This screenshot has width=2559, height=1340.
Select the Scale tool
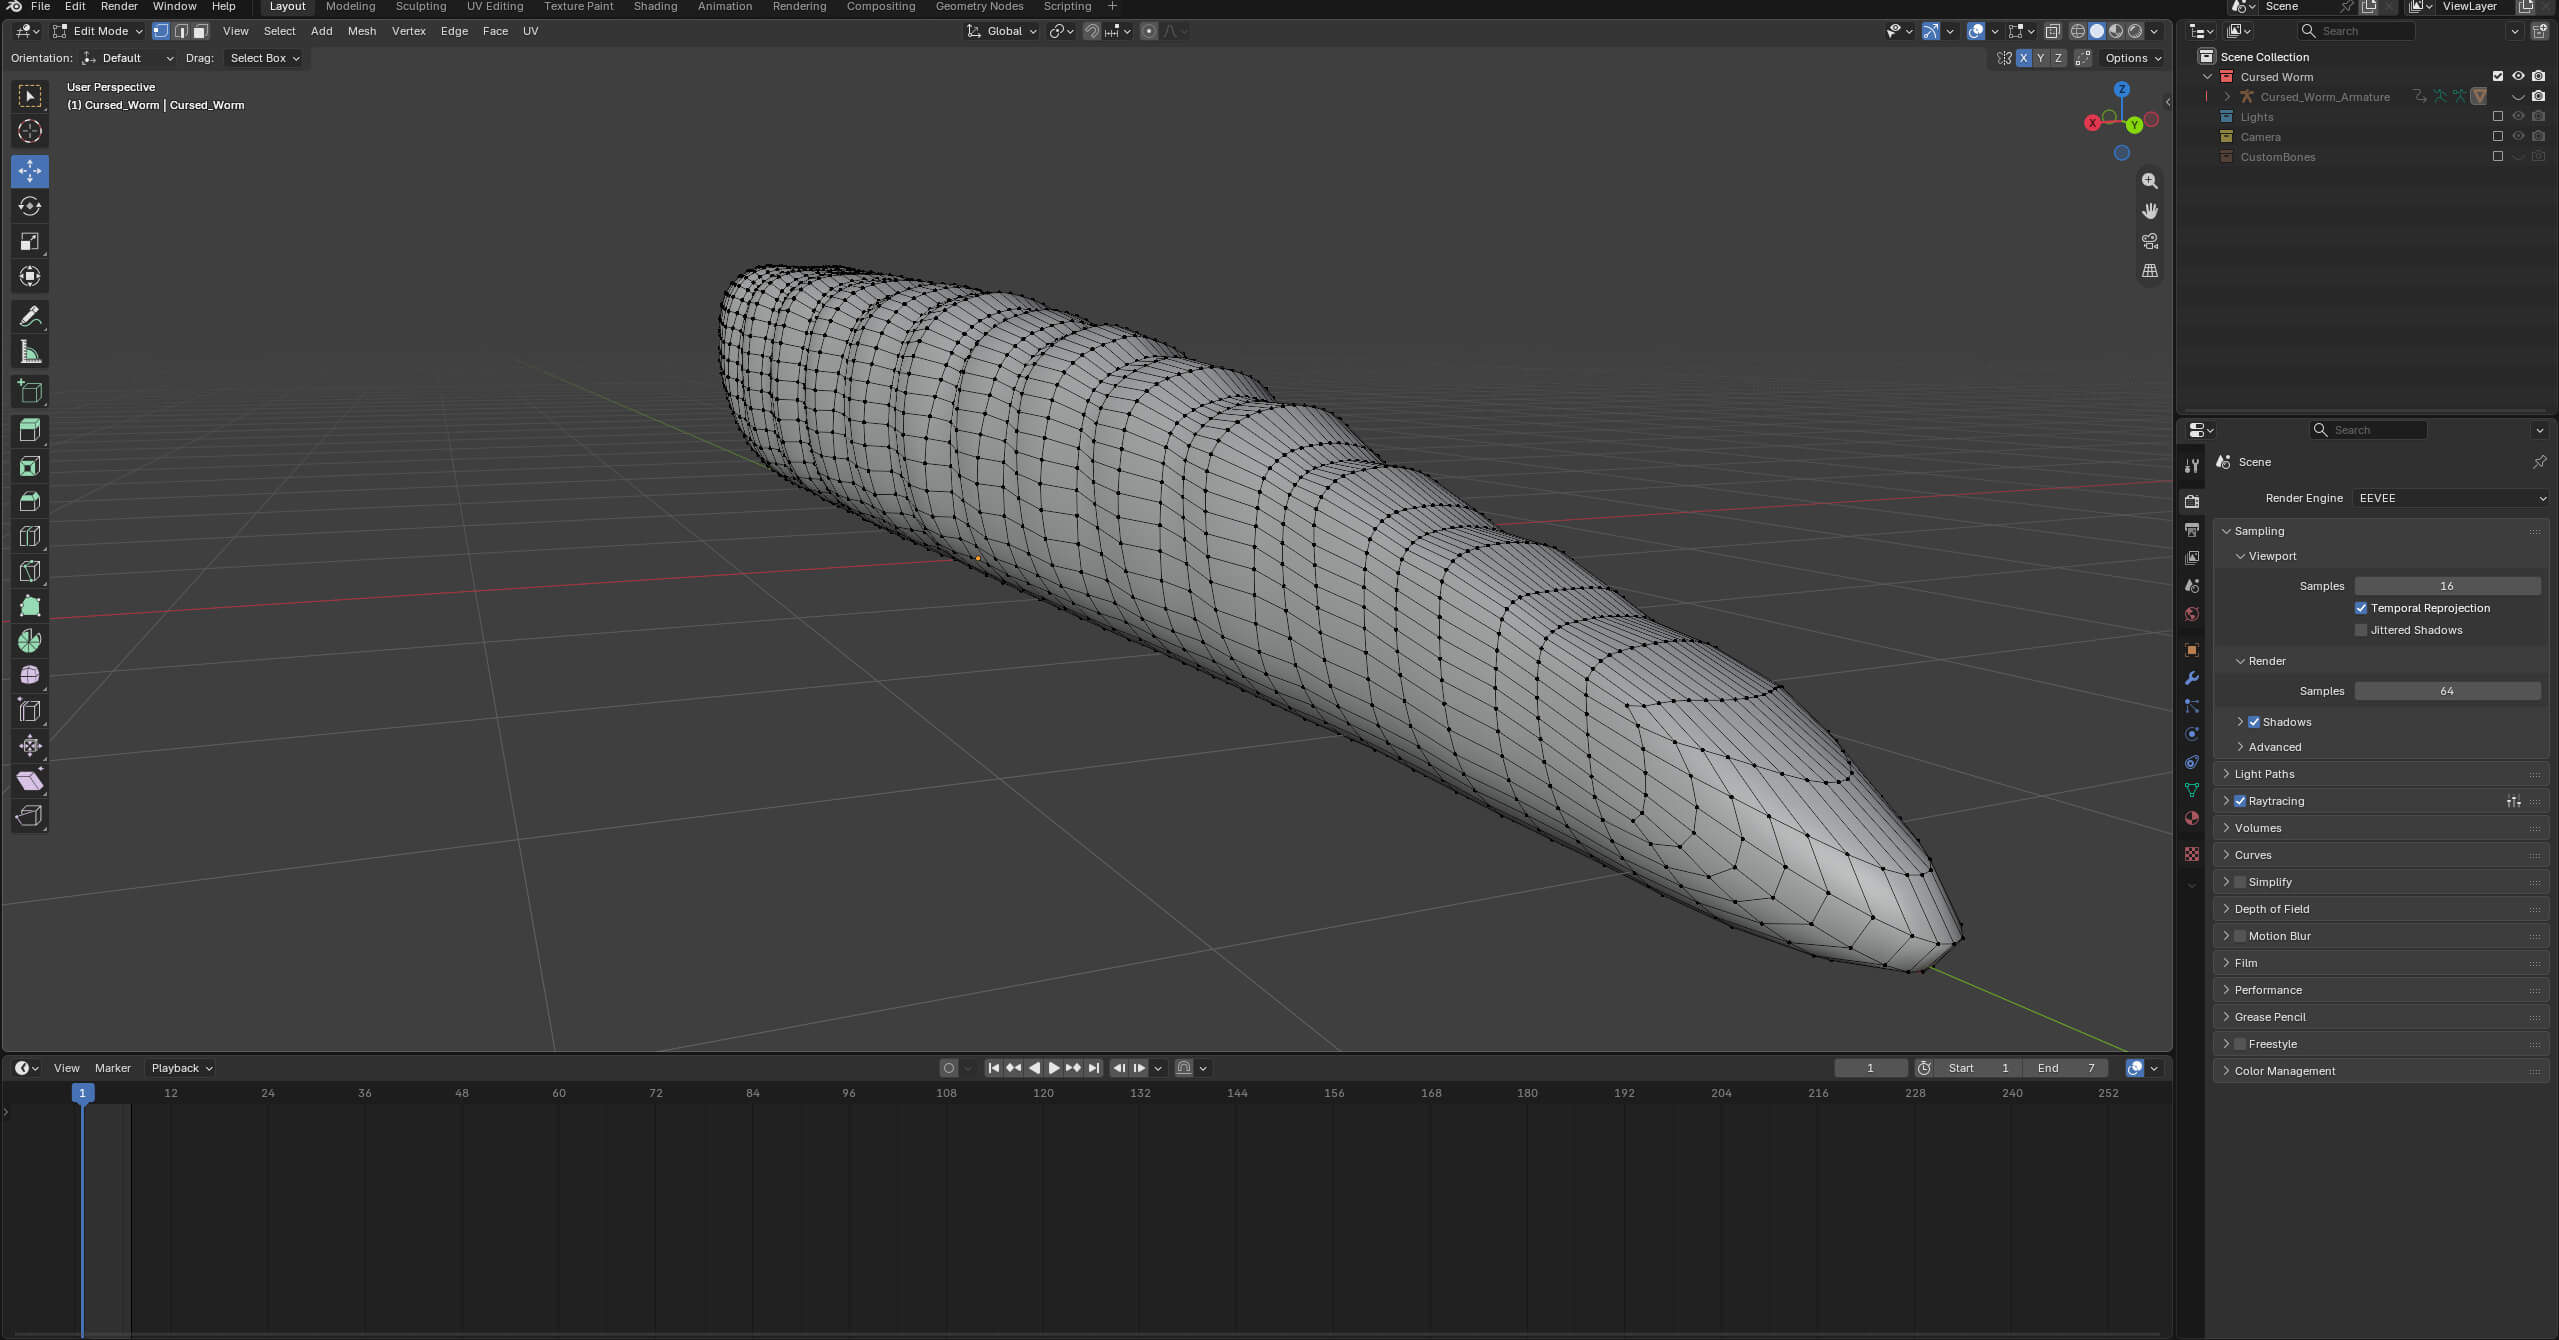(x=30, y=241)
